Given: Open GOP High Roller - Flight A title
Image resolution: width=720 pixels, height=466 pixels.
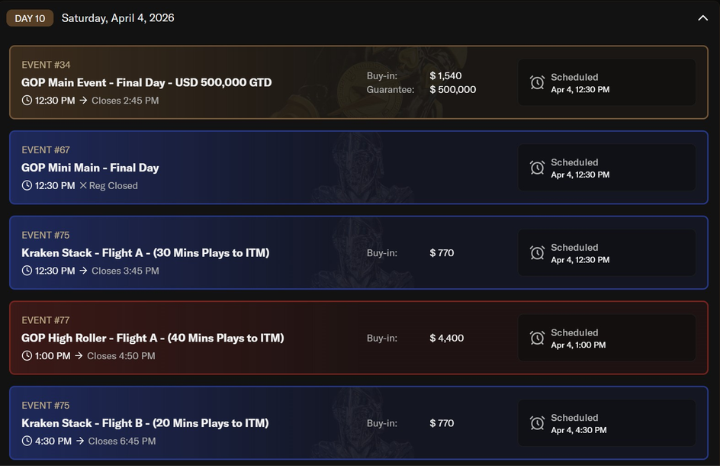Looking at the screenshot, I should [x=152, y=338].
